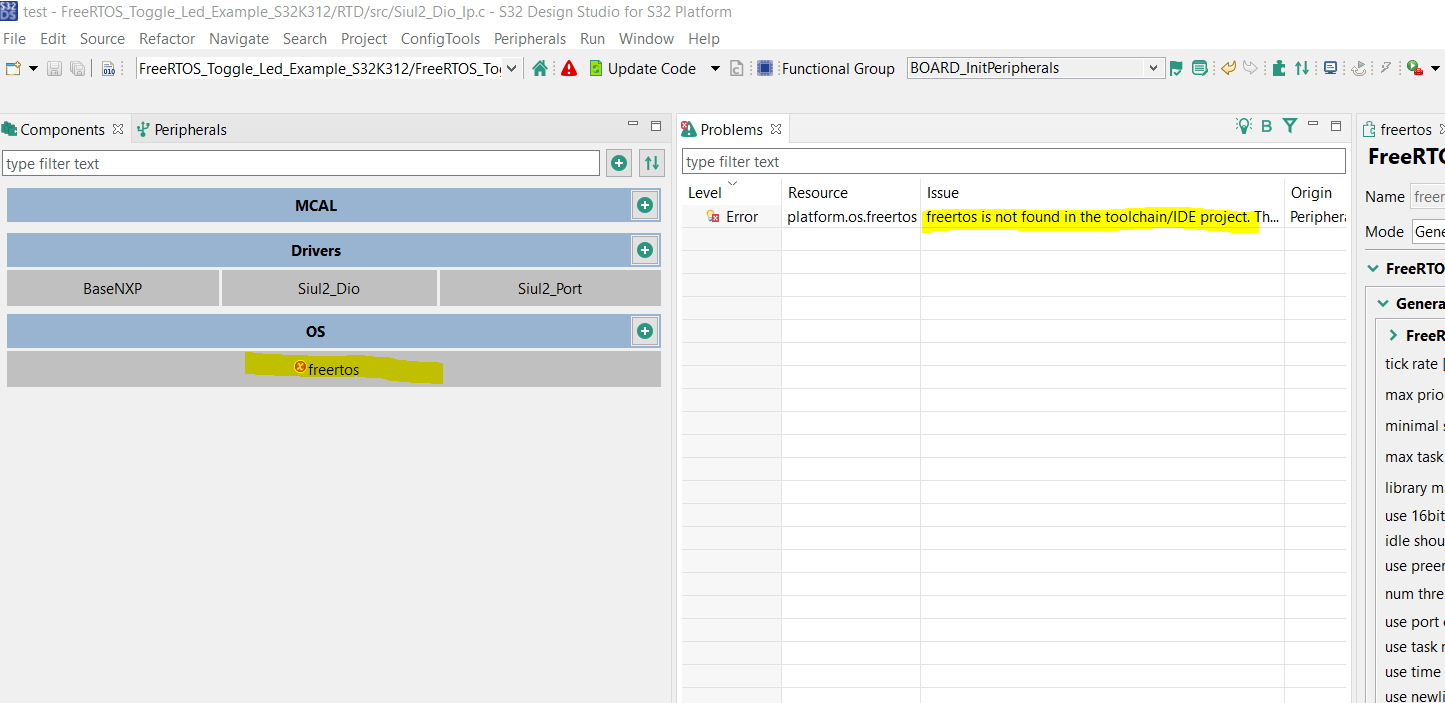The height and width of the screenshot is (703, 1445).
Task: Click the step-over arrow icon in toolbar
Action: [x=1359, y=68]
